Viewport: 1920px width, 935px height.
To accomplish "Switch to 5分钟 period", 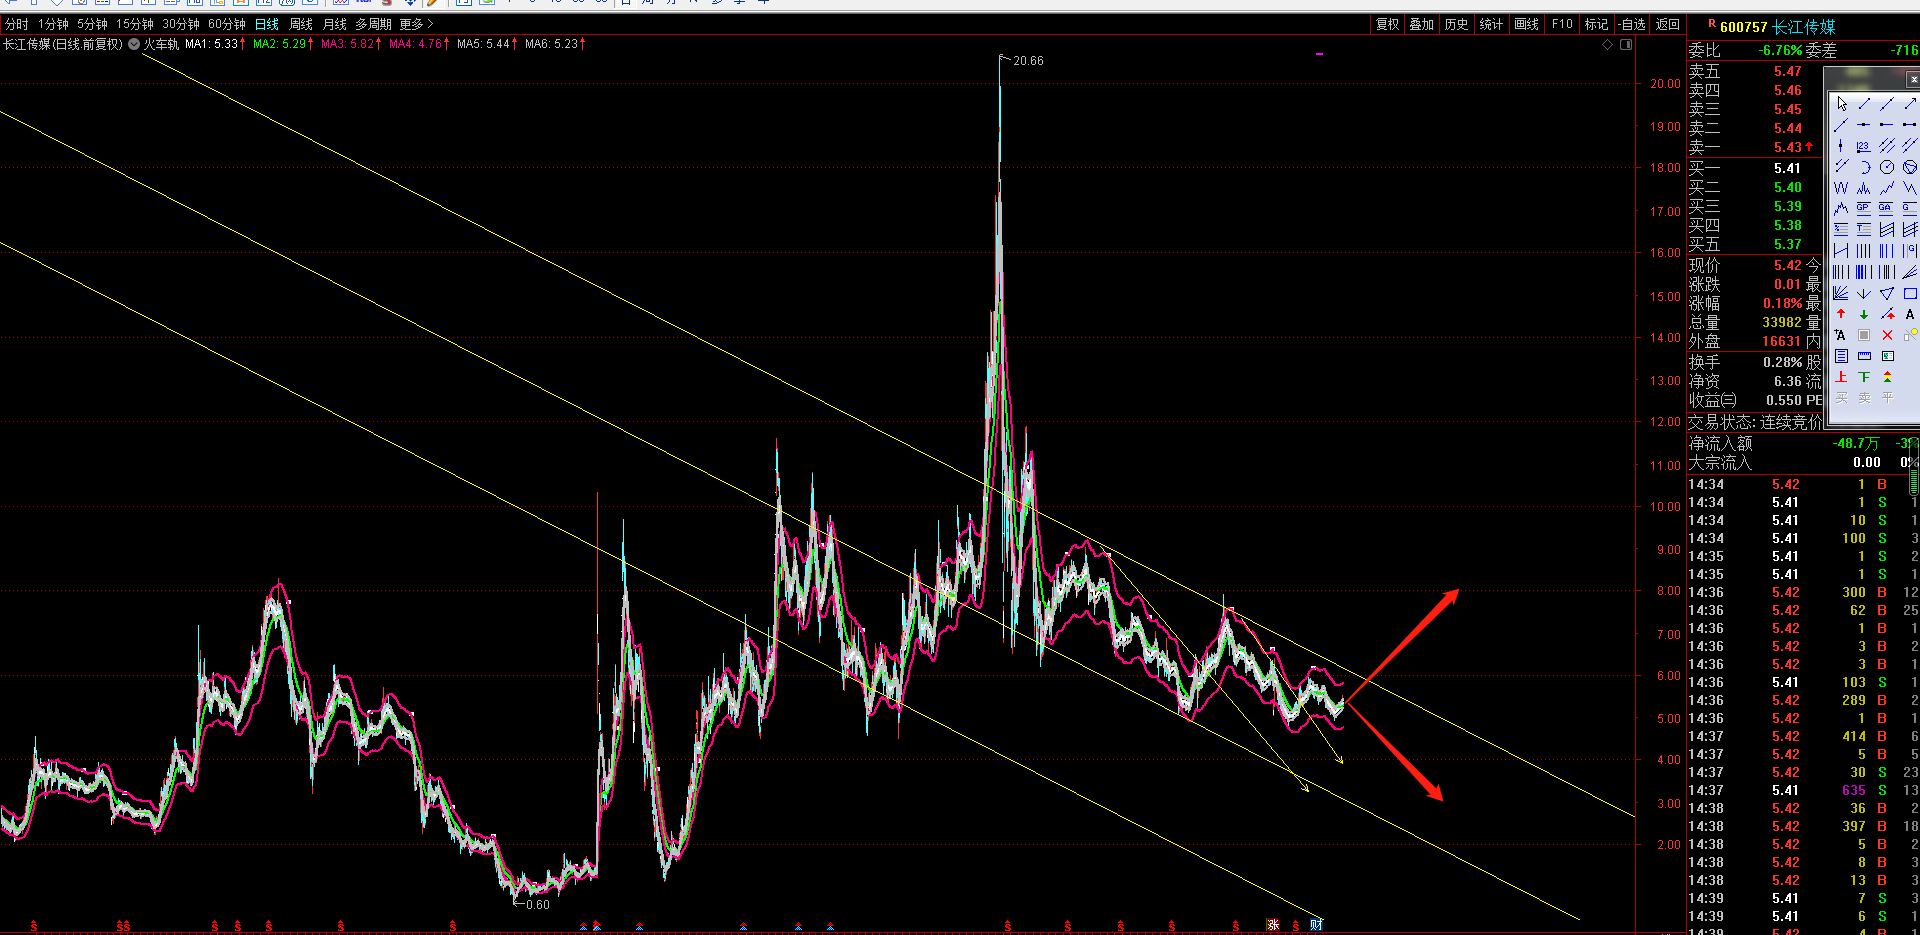I will coord(92,24).
